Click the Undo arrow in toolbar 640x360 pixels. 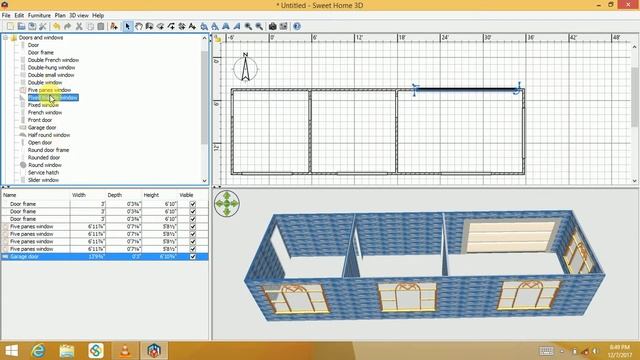57,27
